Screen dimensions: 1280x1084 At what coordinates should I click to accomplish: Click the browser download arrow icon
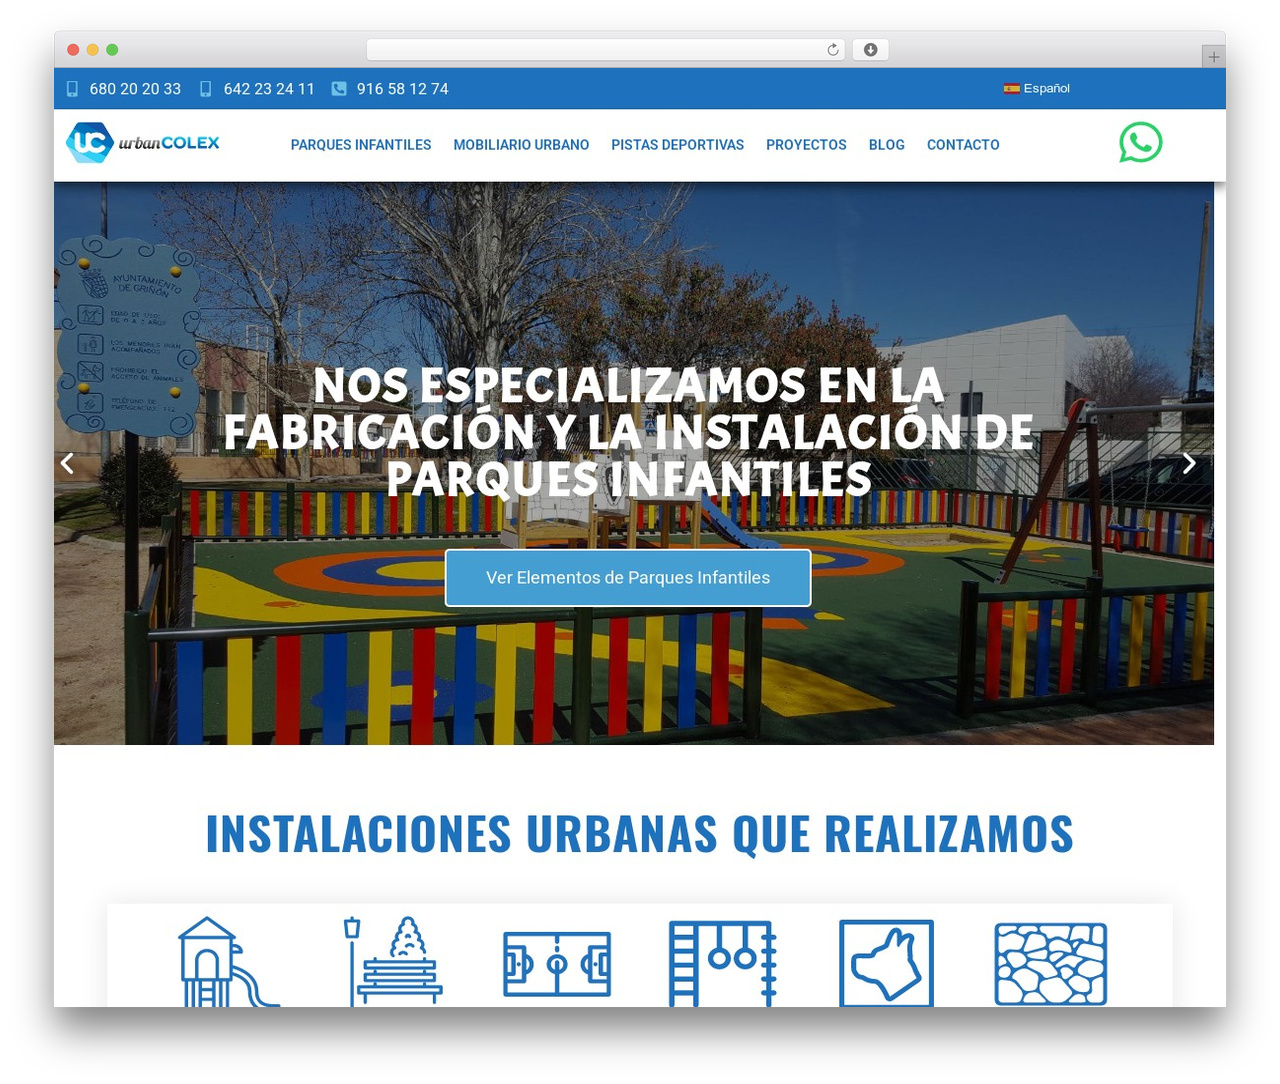click(870, 50)
